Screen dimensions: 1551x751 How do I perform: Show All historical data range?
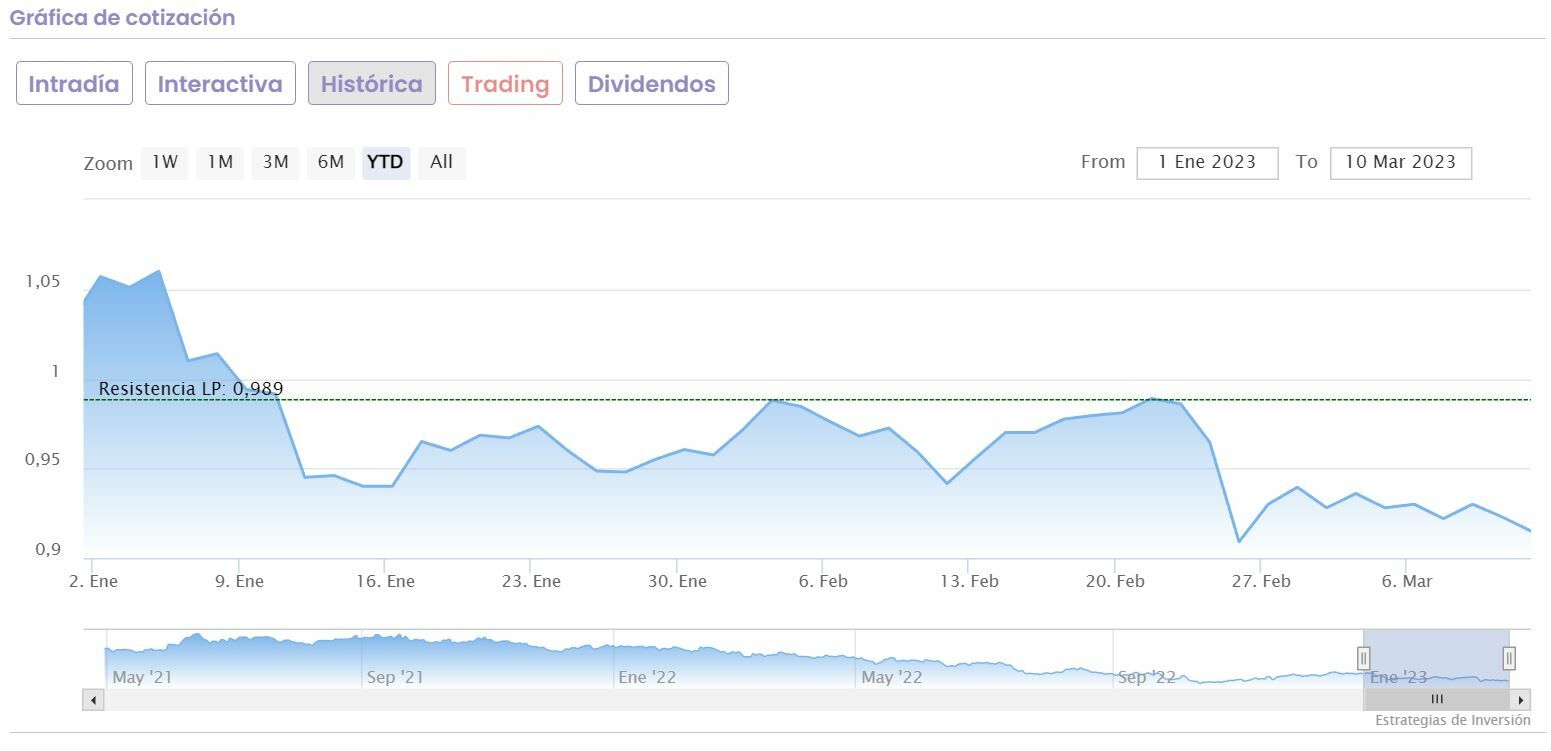tap(441, 162)
